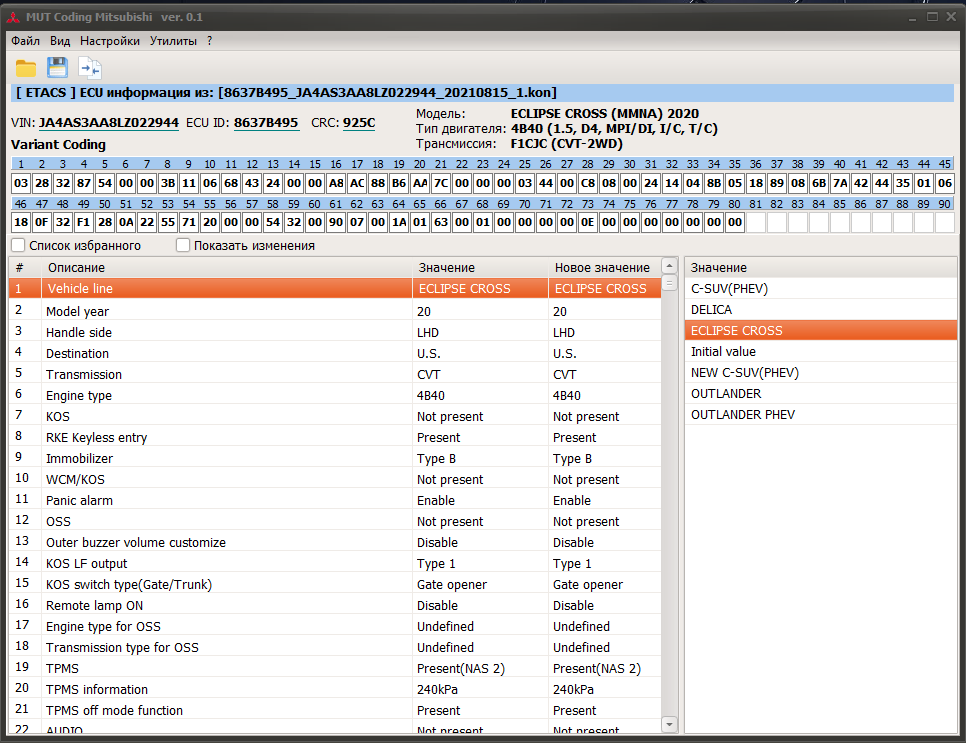Minimize the MUT Coding window
This screenshot has height=743, width=966.
click(911, 16)
